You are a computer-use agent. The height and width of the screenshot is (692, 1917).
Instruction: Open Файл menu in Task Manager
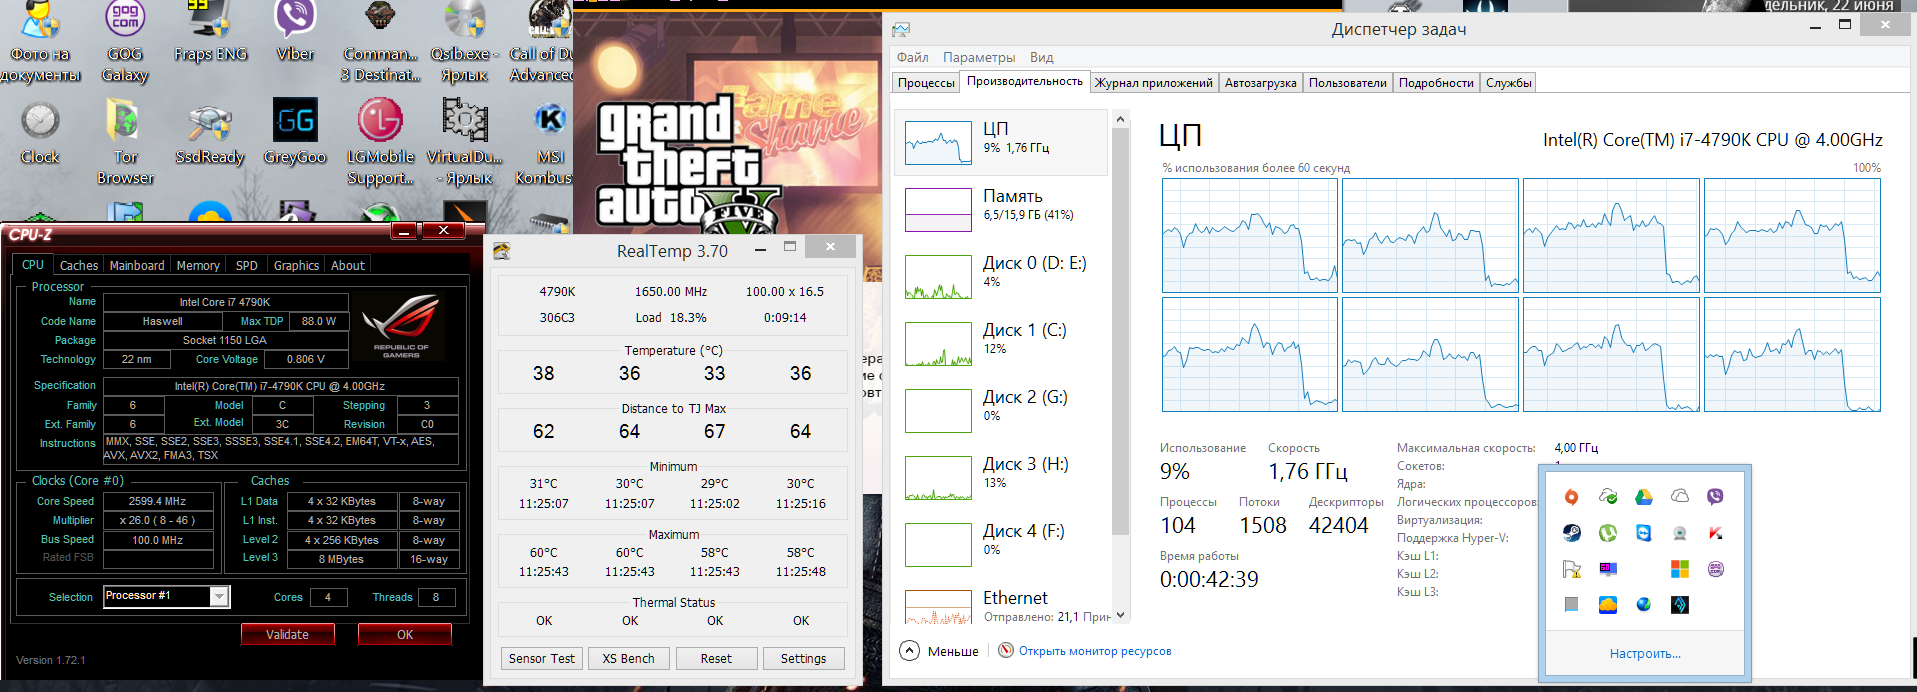pos(912,57)
